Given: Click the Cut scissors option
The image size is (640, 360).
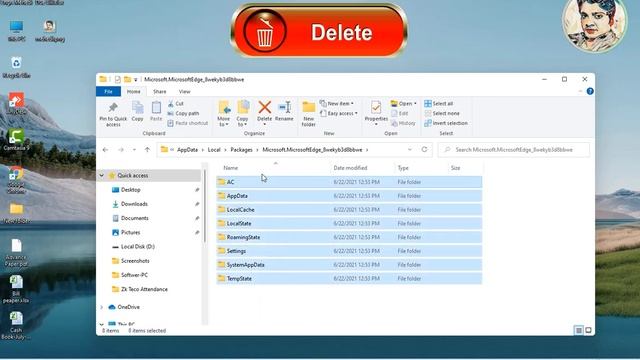Looking at the screenshot, I should pos(176,104).
